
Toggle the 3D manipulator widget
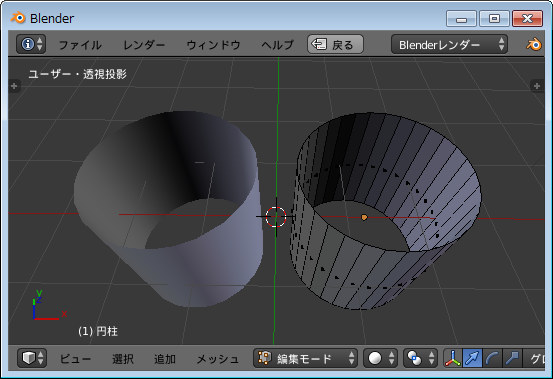pyautogui.click(x=453, y=358)
